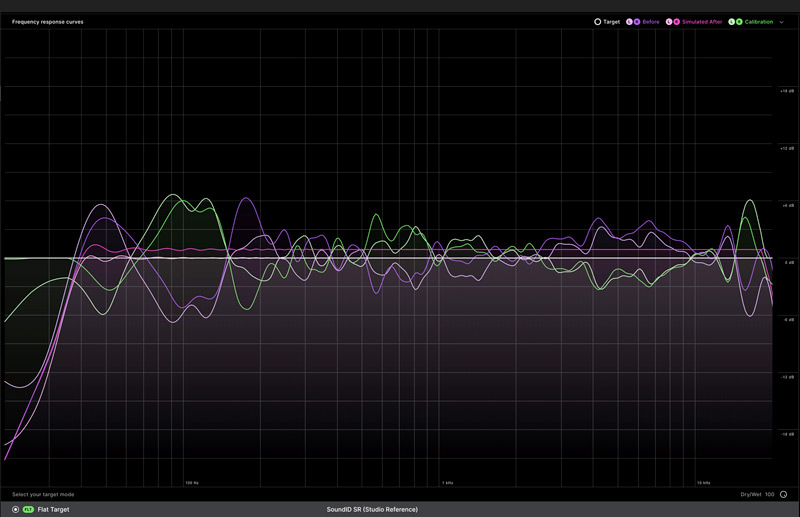Click the Select your target mode text
800x517 pixels.
point(43,494)
